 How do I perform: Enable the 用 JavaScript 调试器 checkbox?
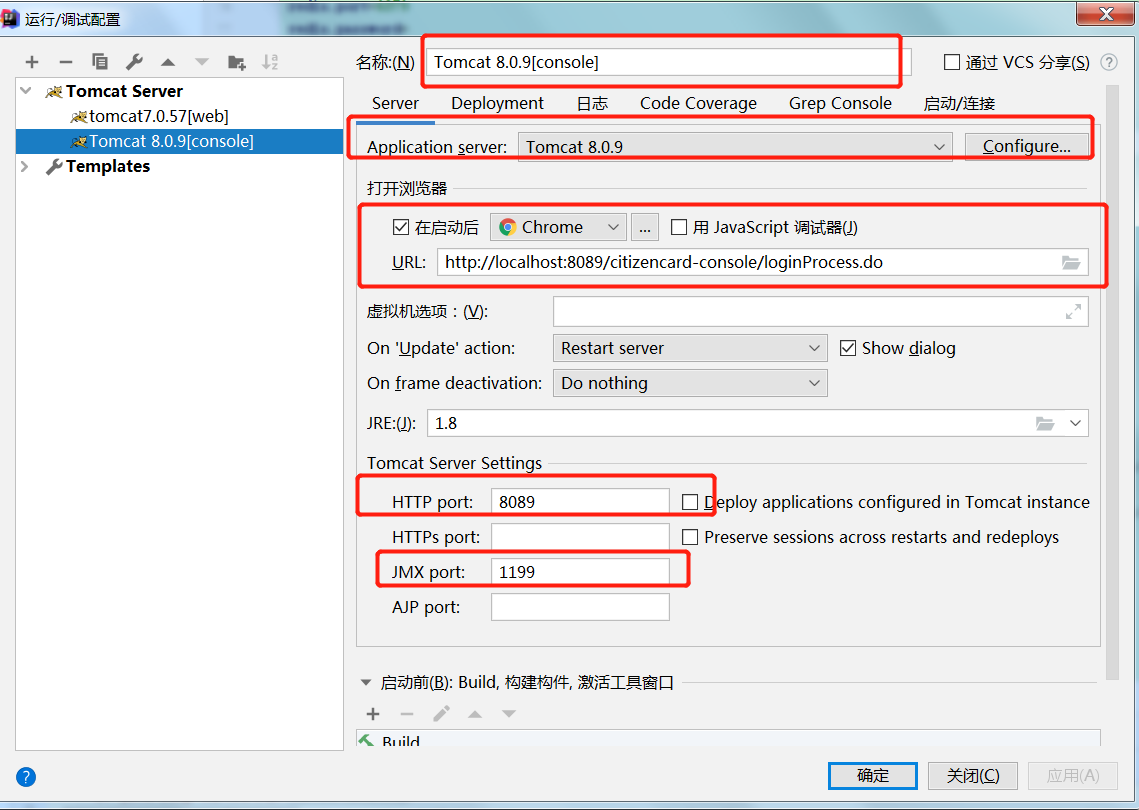(x=678, y=227)
